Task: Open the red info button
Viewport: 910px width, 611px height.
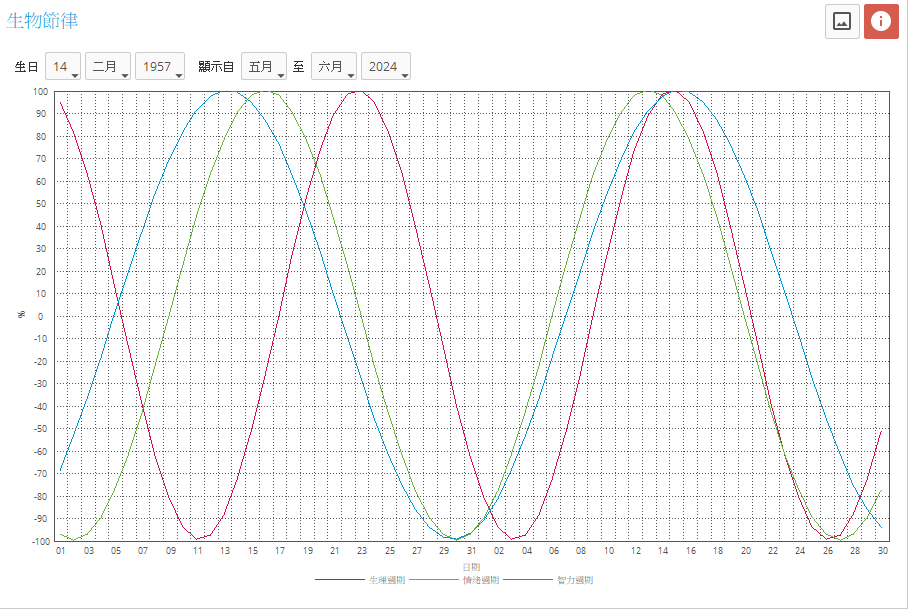Action: [881, 21]
